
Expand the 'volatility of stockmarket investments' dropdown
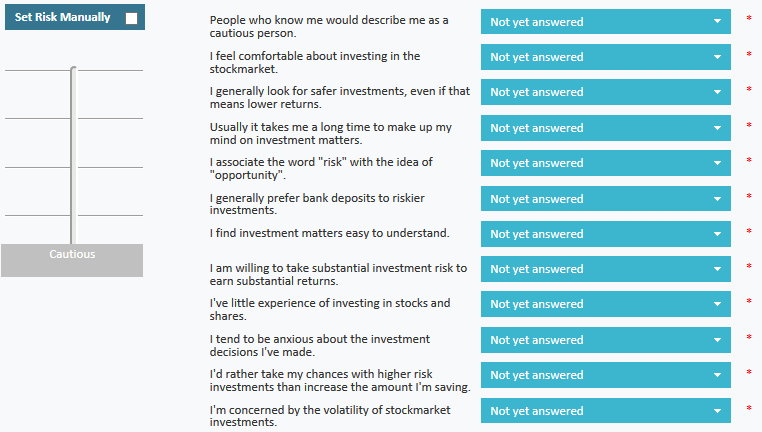[605, 411]
